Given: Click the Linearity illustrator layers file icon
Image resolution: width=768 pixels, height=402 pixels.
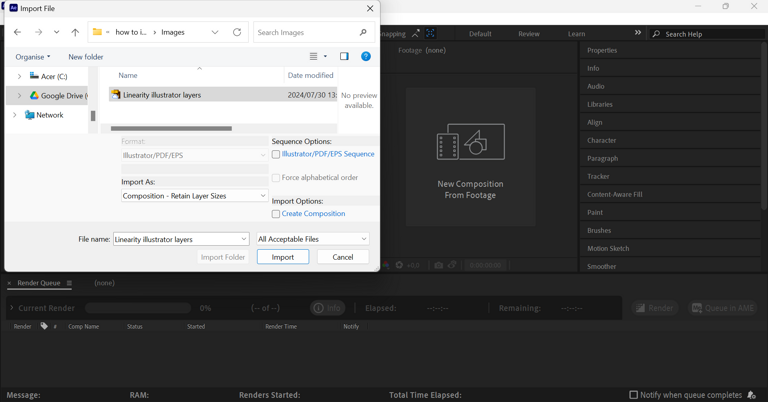Looking at the screenshot, I should coord(116,95).
